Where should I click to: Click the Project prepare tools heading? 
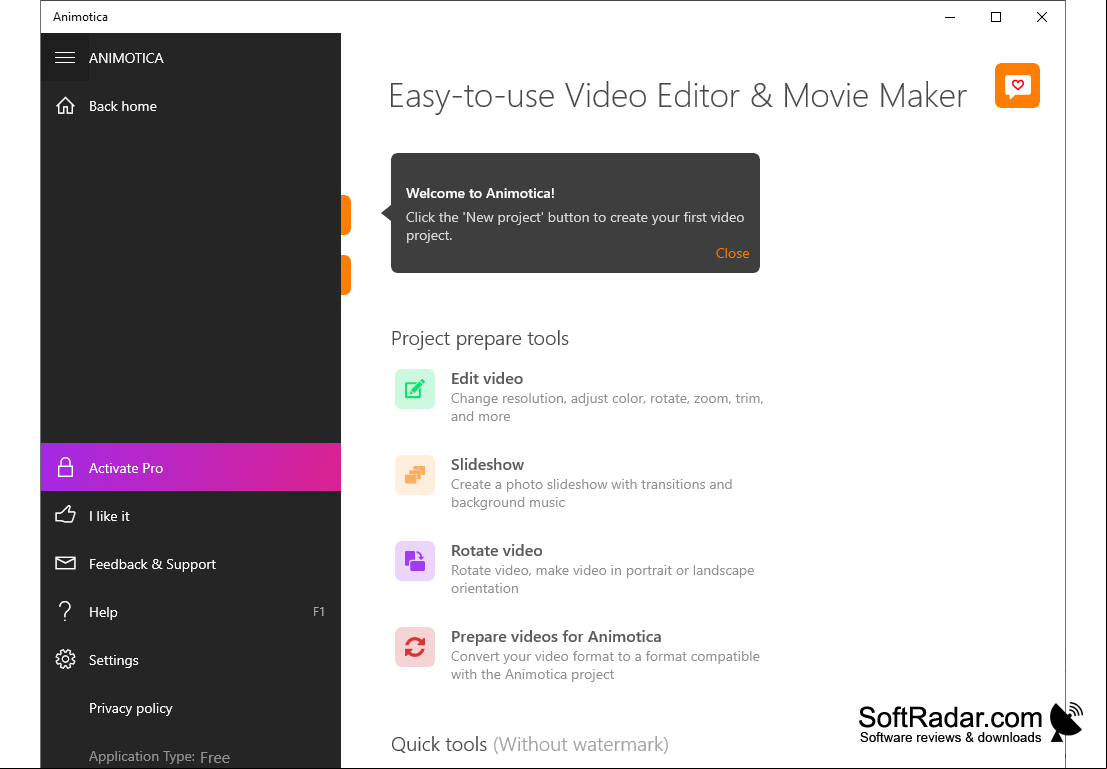(x=480, y=338)
